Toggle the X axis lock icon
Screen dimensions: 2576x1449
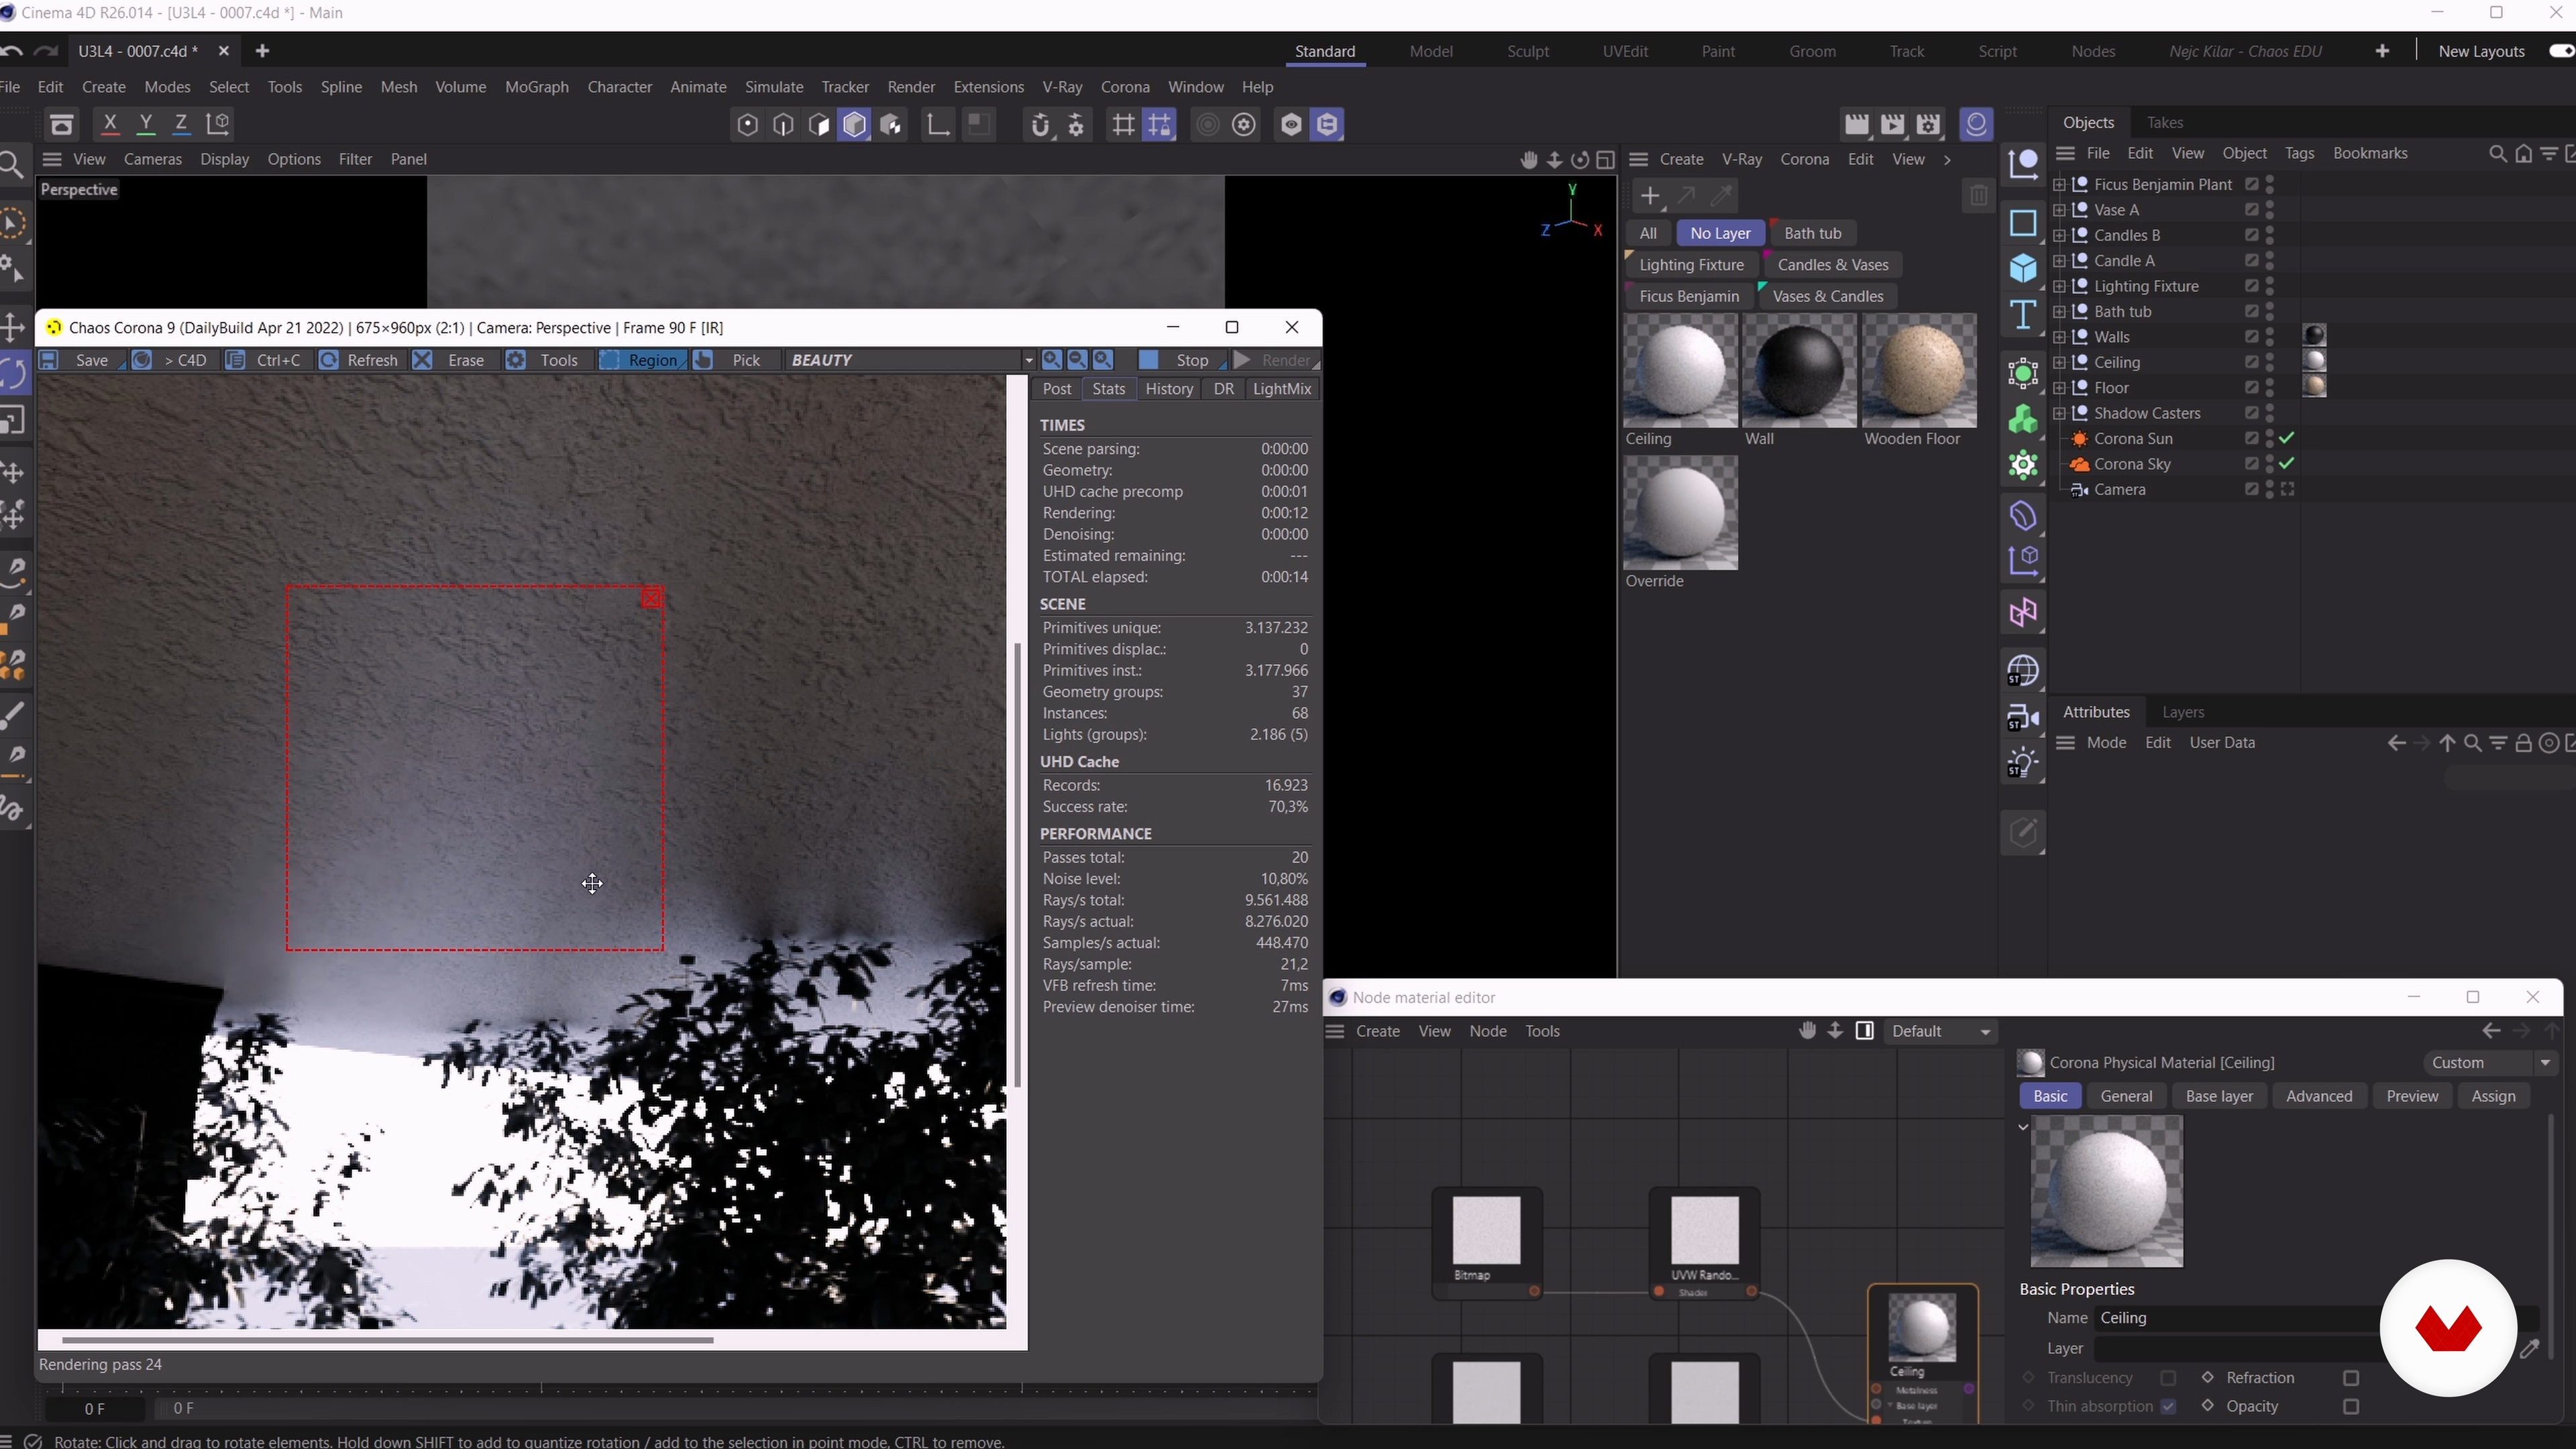tap(110, 124)
